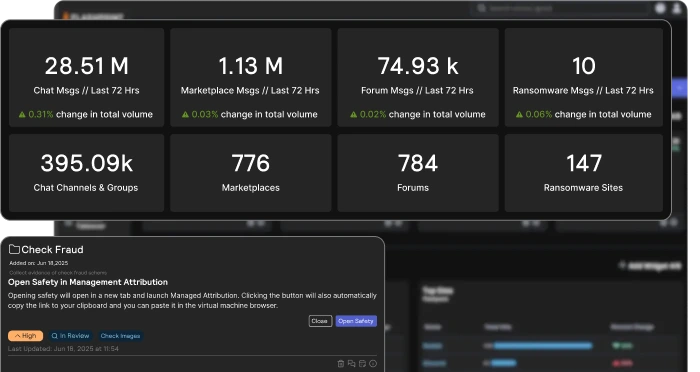Screen dimensions: 700x372
Task: Delete the case with the trash icon
Action: click(x=341, y=364)
